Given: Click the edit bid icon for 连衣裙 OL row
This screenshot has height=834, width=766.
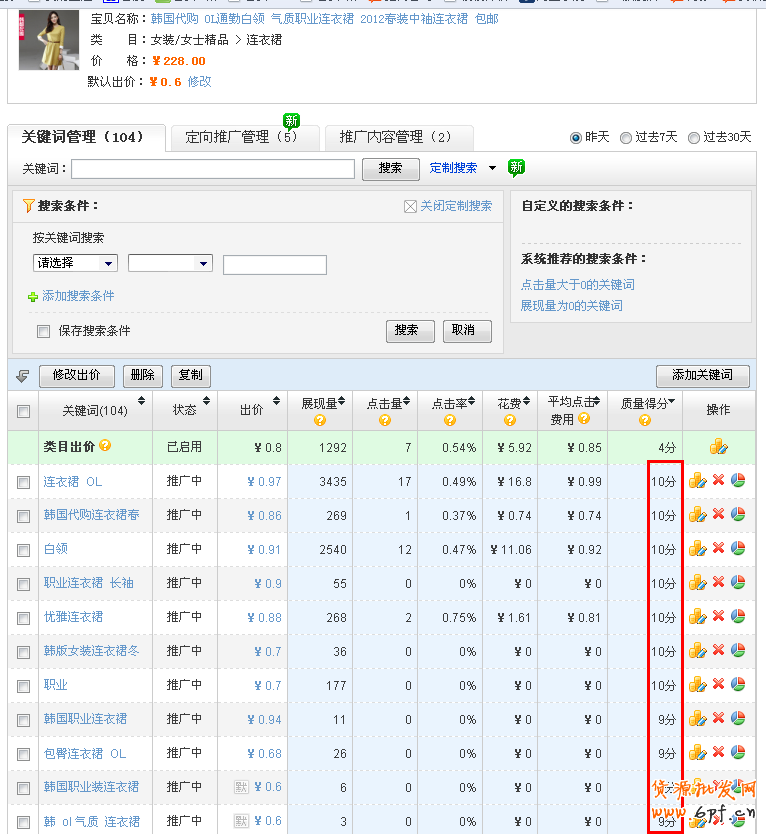Looking at the screenshot, I should (697, 482).
